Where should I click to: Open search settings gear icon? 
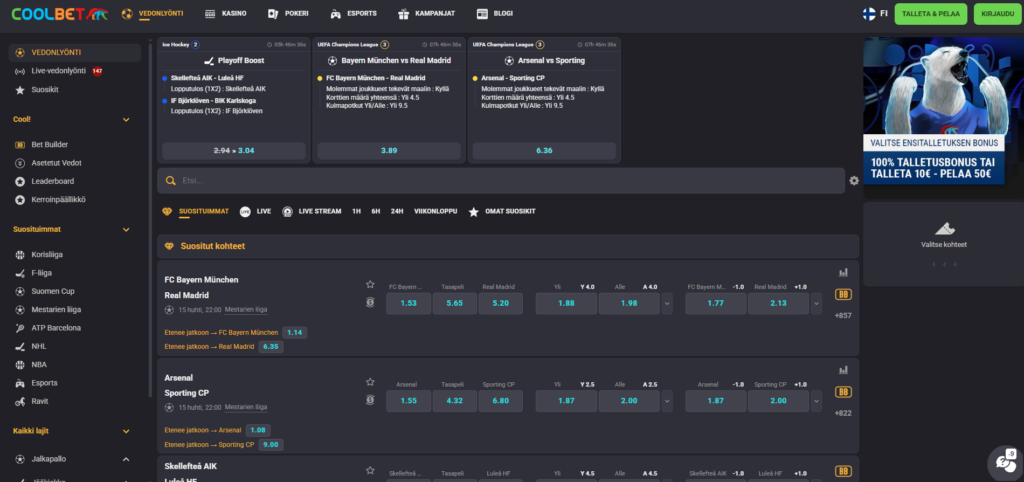[854, 181]
